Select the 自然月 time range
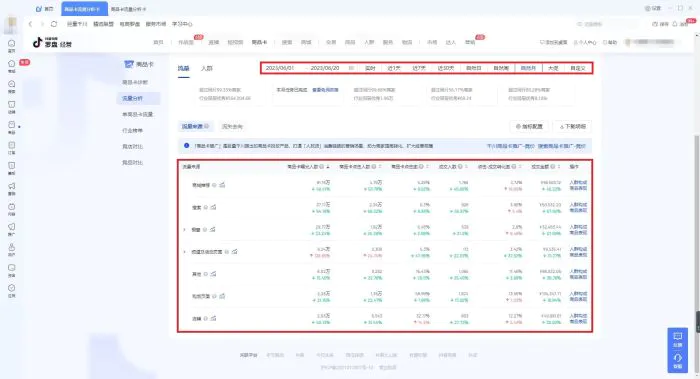The image size is (700, 379). (x=528, y=68)
